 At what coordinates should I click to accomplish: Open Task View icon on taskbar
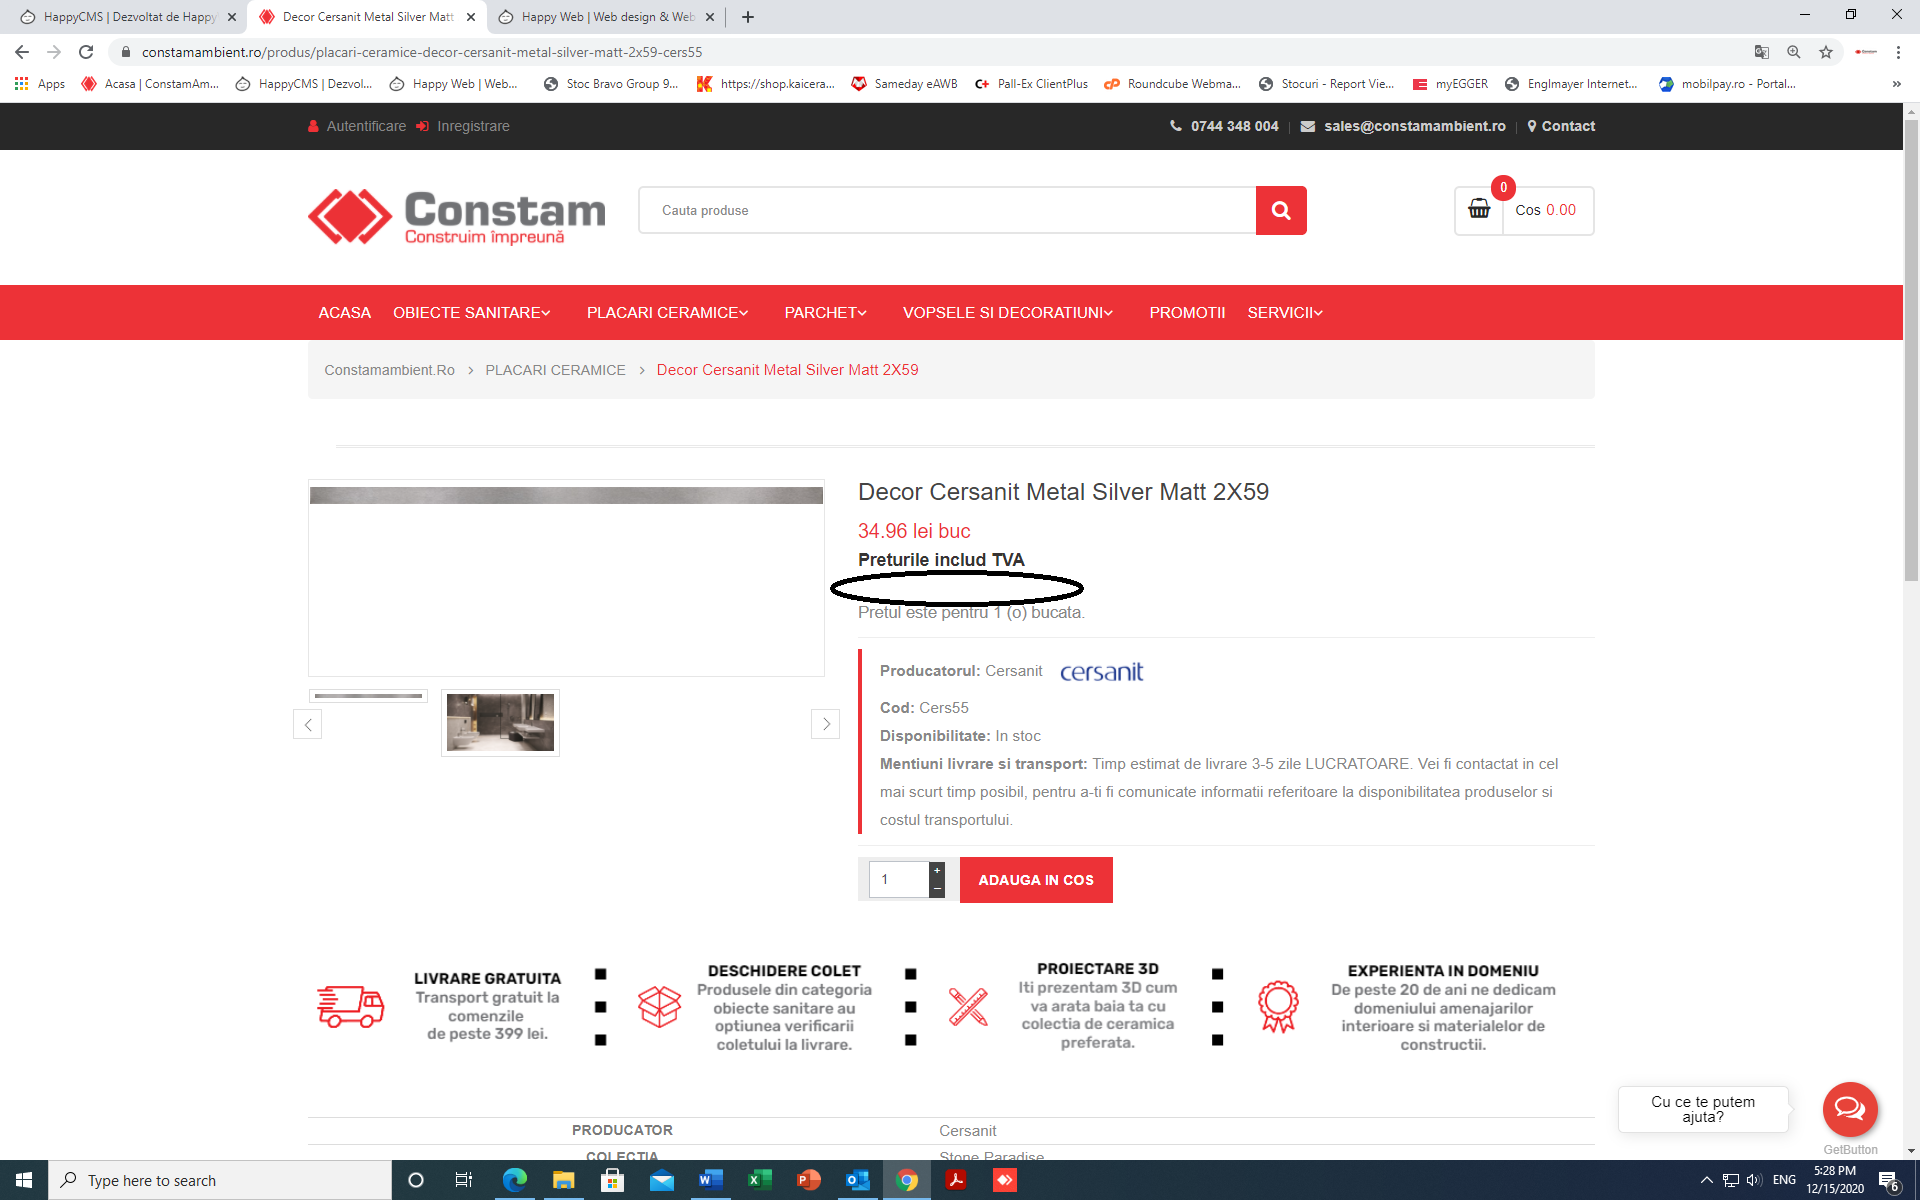tap(464, 1180)
